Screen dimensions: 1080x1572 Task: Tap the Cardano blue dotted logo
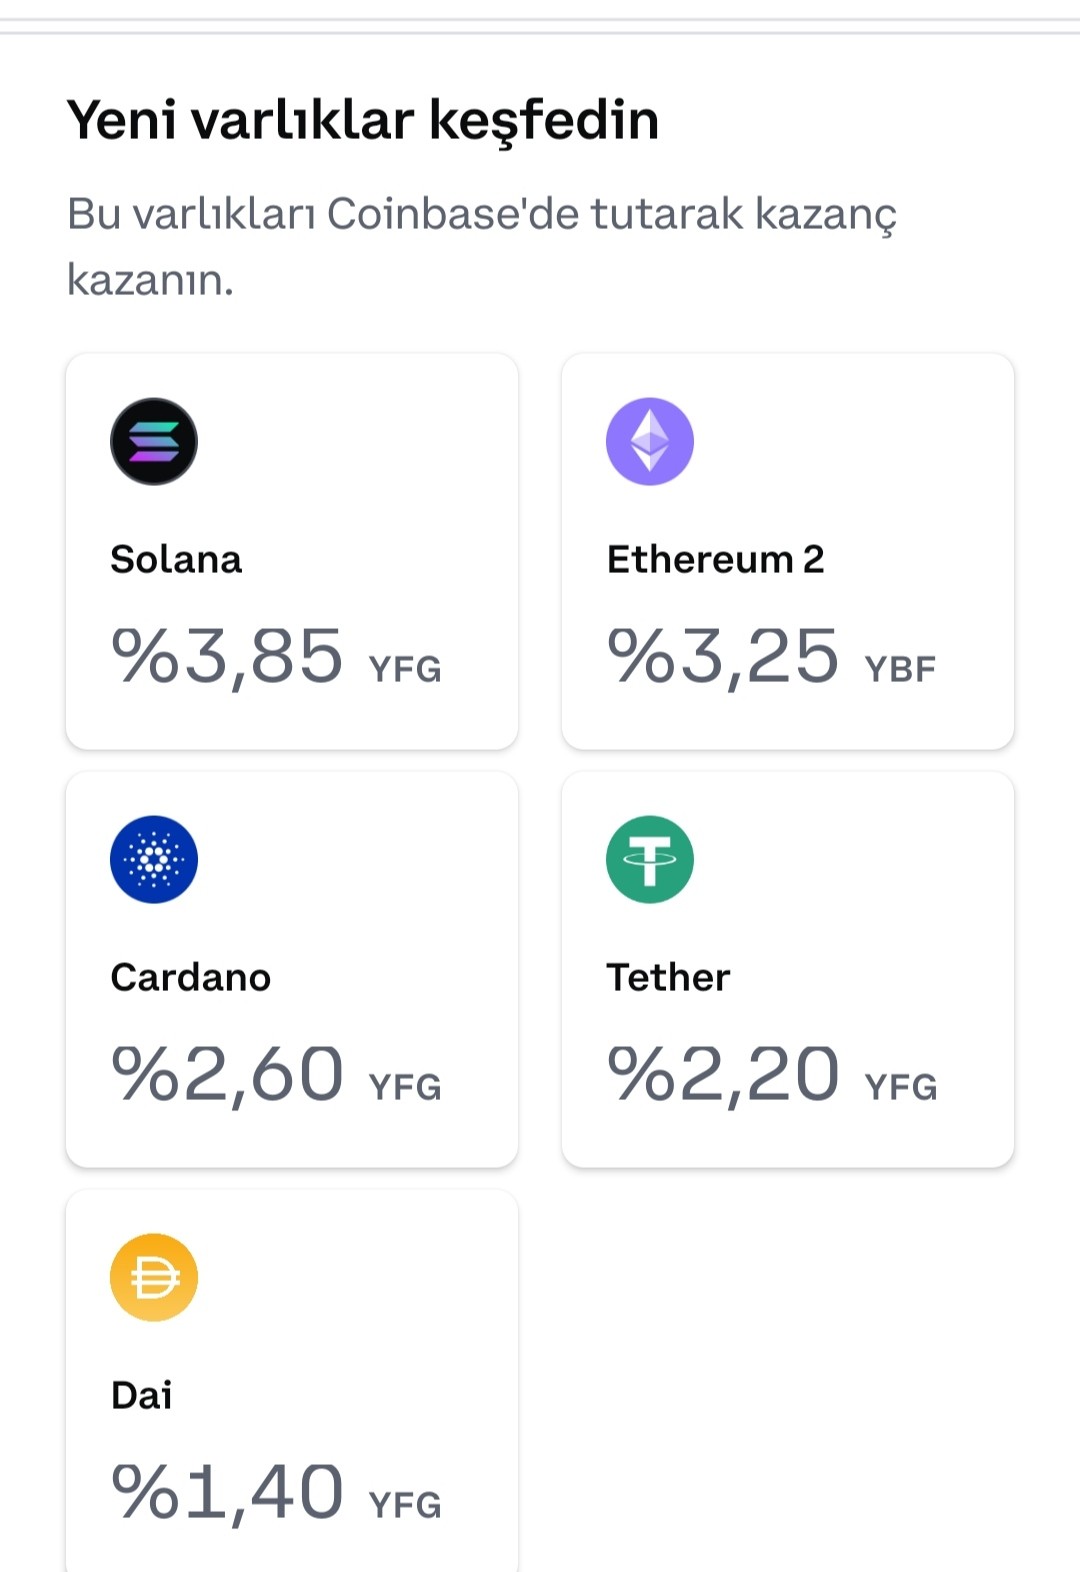154,860
